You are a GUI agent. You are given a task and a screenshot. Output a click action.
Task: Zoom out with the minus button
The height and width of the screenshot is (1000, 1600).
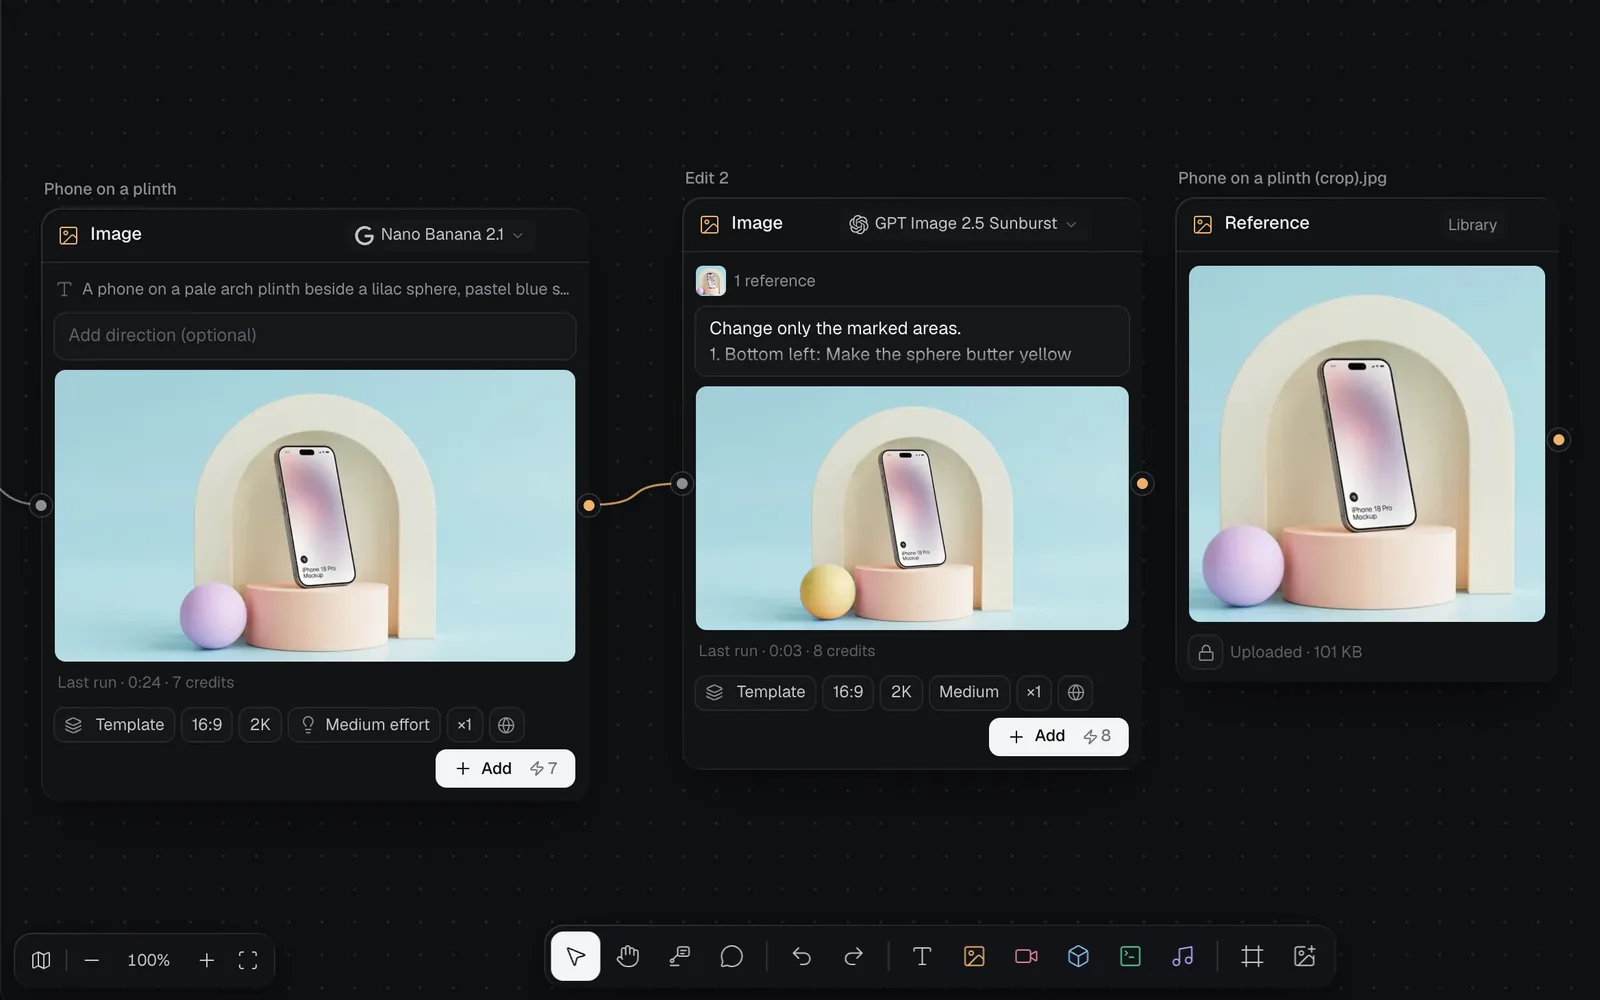92,960
